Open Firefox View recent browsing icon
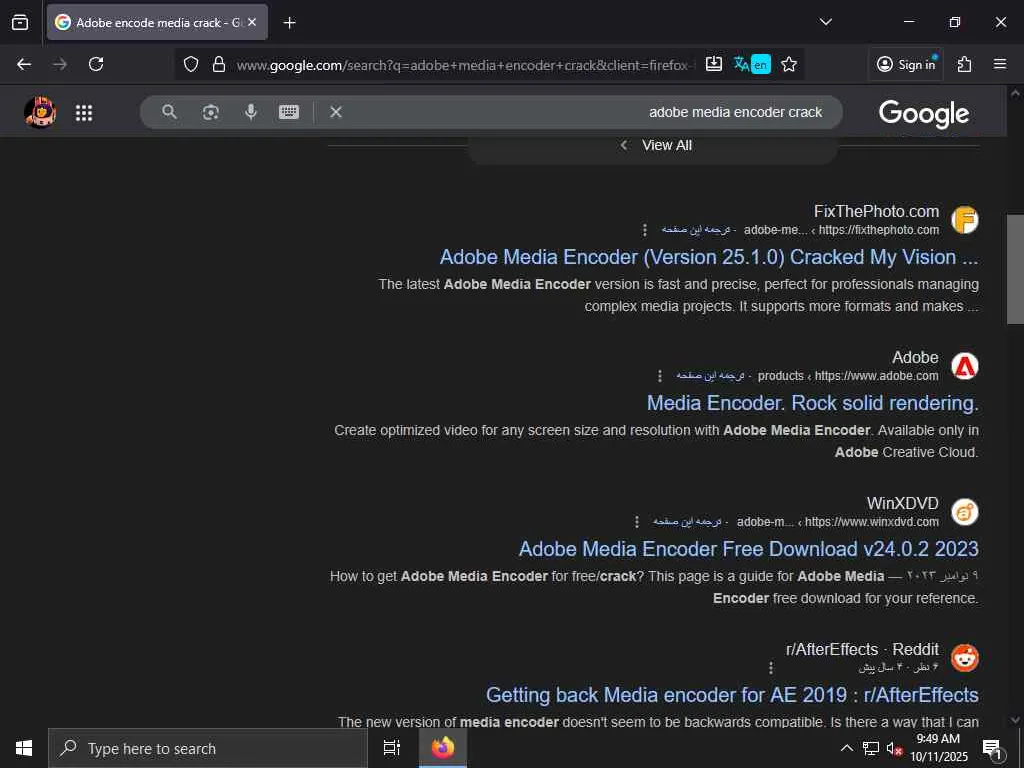This screenshot has height=768, width=1024. [20, 22]
